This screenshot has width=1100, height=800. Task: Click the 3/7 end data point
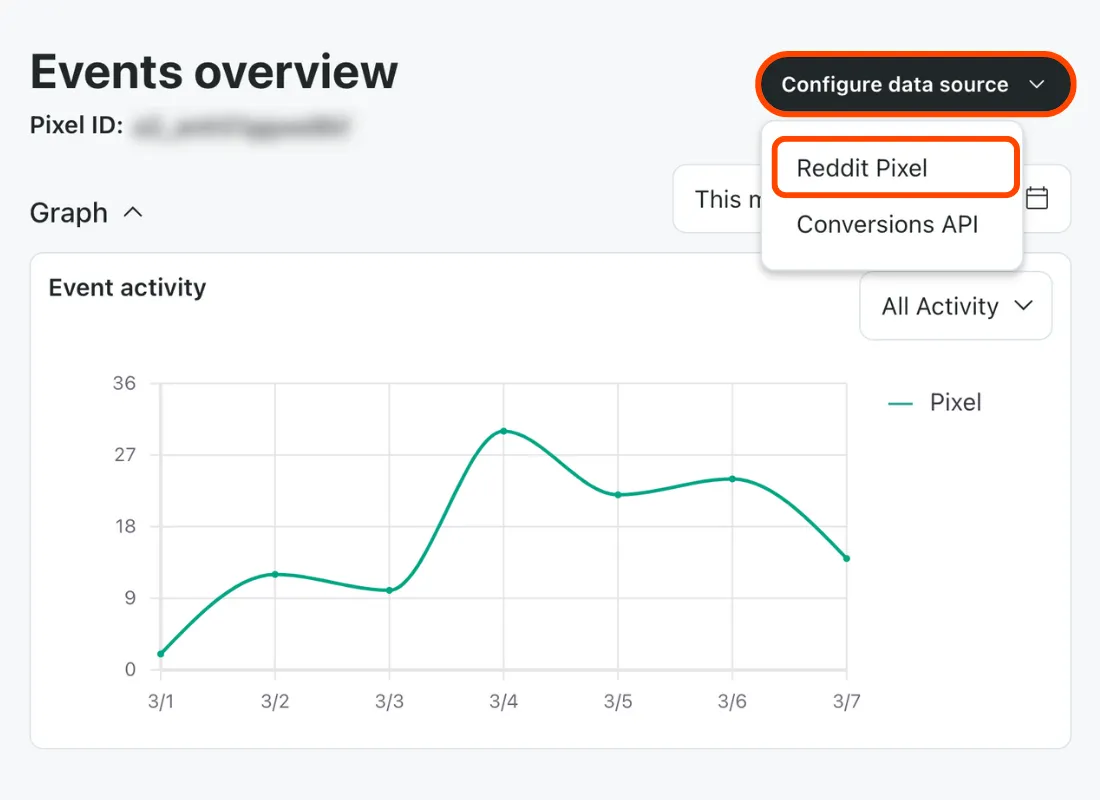[x=846, y=558]
